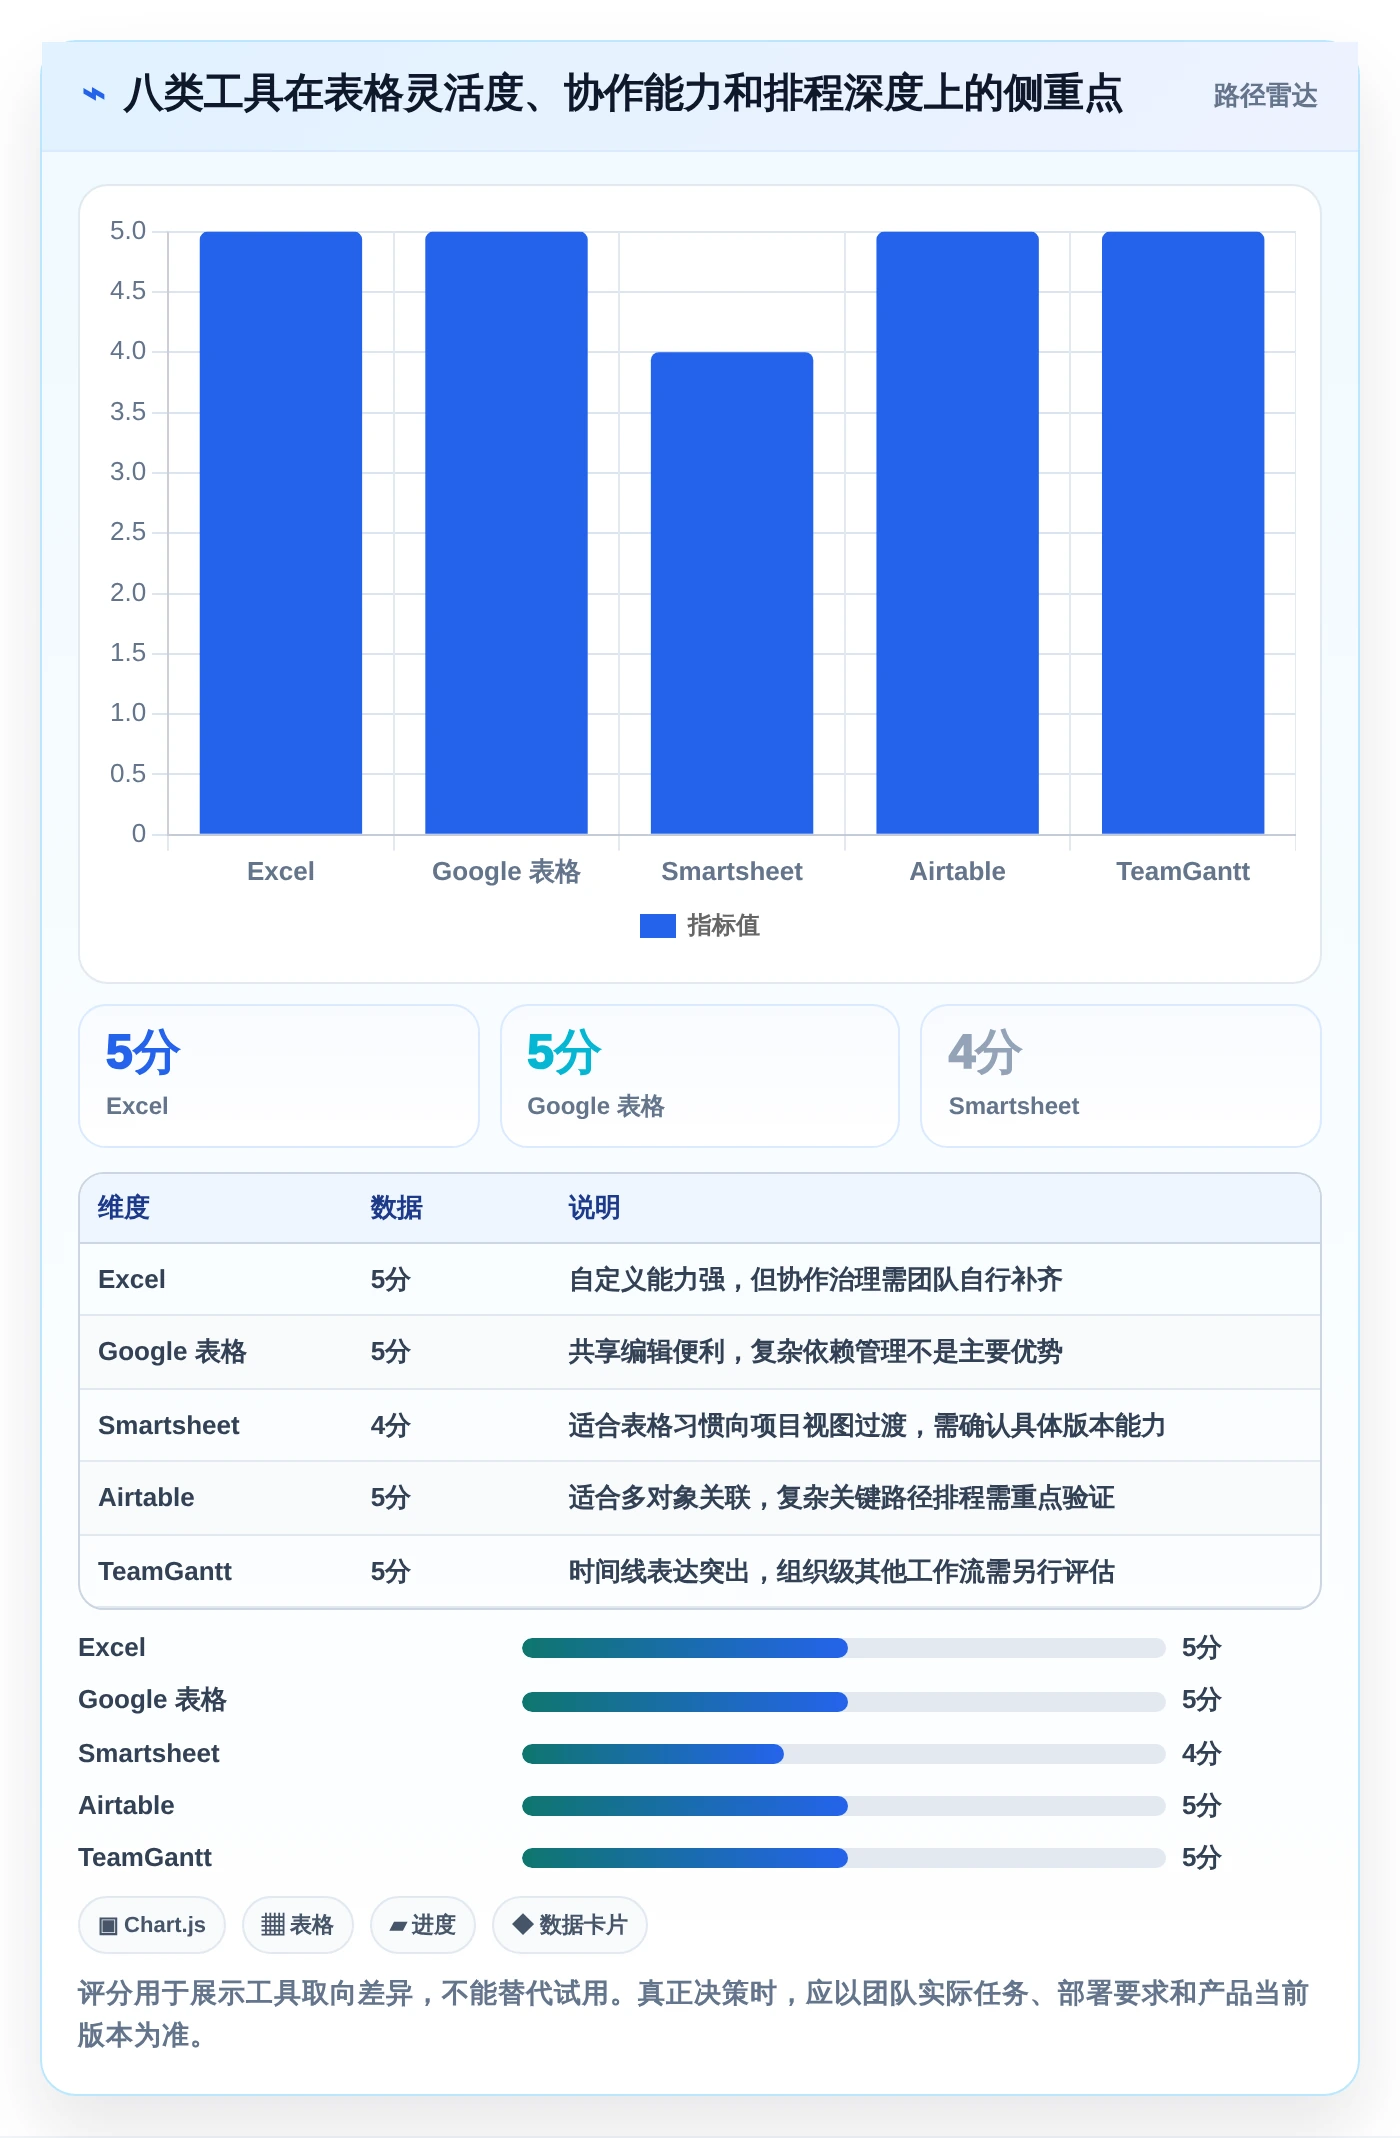This screenshot has width=1400, height=2138.
Task: Click the 路径雷达 label in the header
Action: [1264, 96]
